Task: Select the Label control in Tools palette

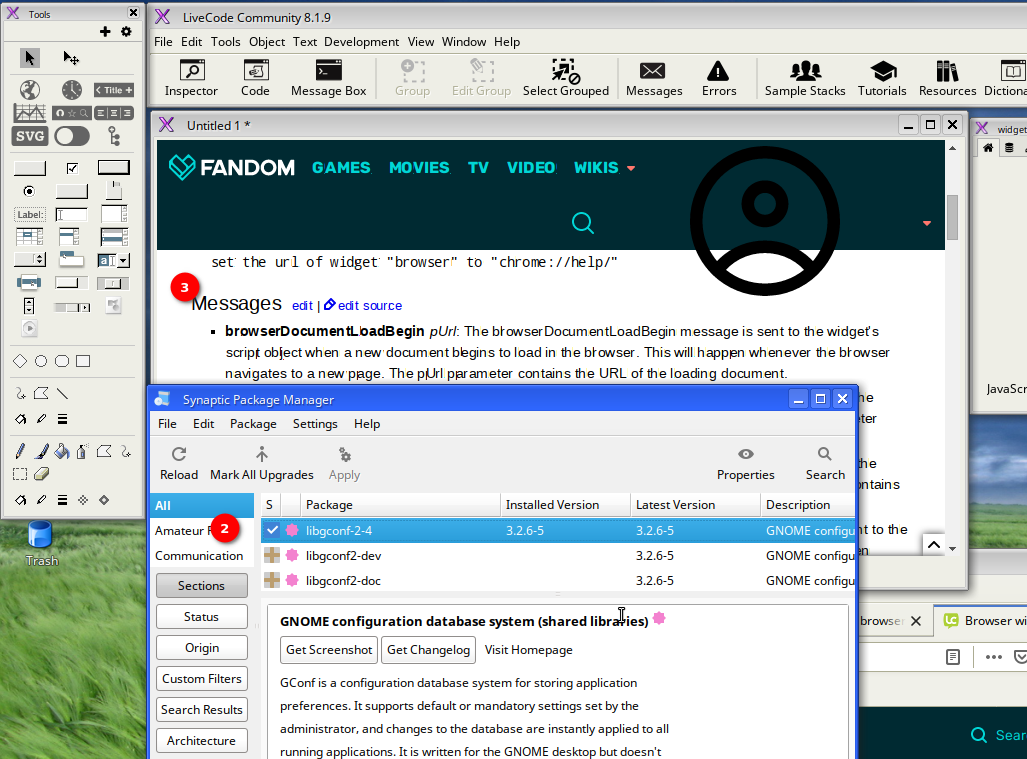Action: coord(29,214)
